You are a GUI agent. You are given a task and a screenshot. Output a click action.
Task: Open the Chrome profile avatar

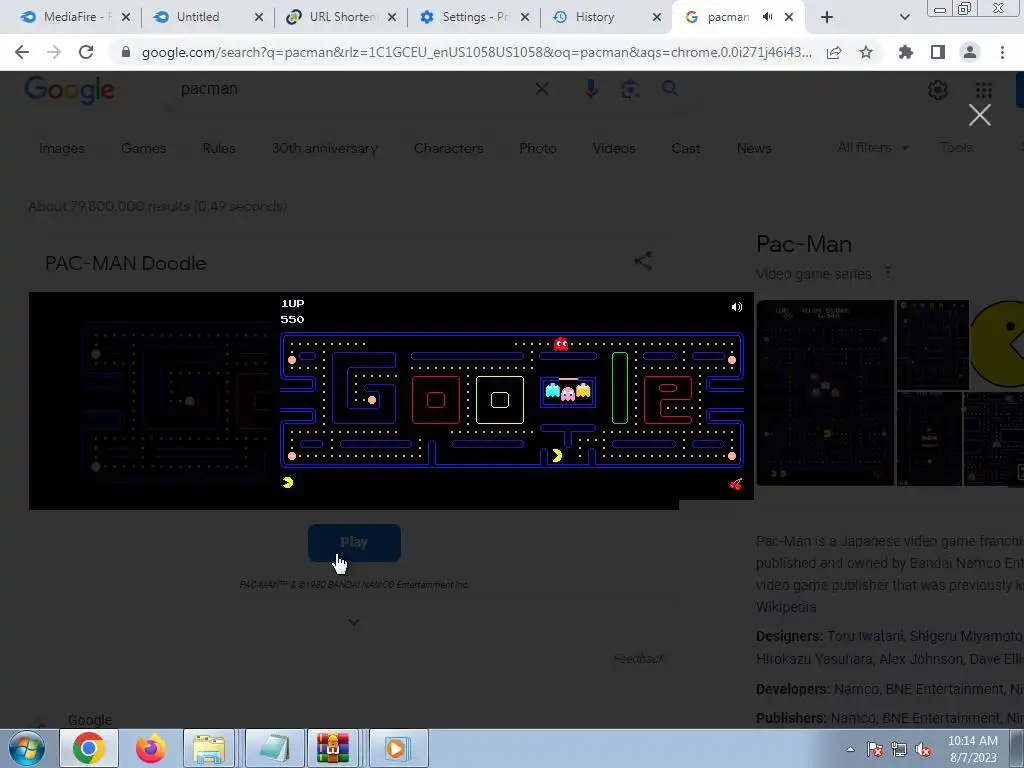coord(970,52)
